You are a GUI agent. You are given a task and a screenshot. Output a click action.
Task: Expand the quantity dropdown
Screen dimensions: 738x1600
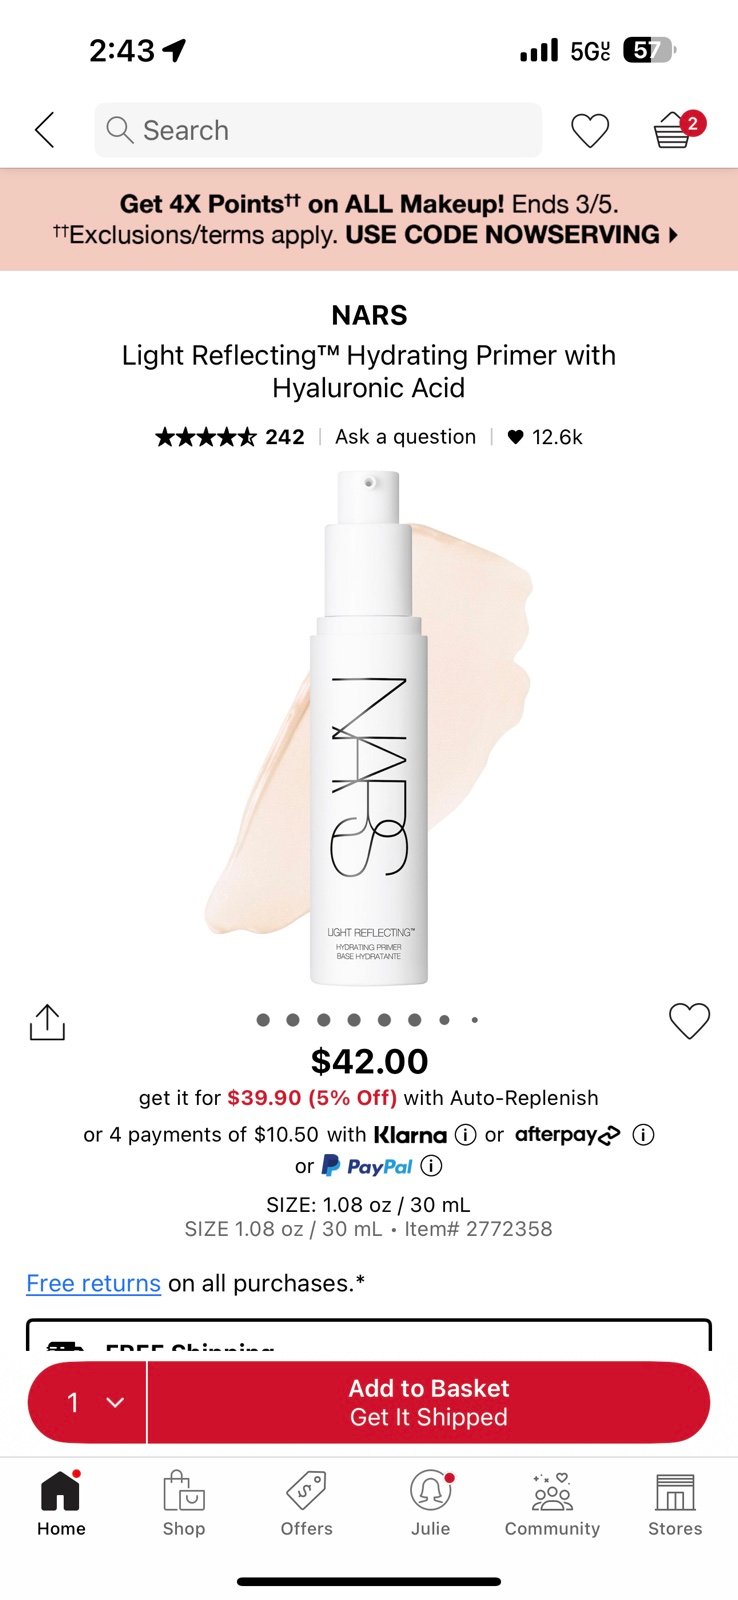pos(88,1402)
